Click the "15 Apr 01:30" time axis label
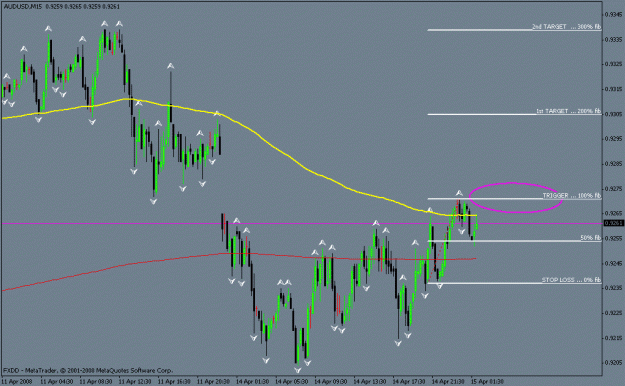The image size is (625, 386). (487, 382)
